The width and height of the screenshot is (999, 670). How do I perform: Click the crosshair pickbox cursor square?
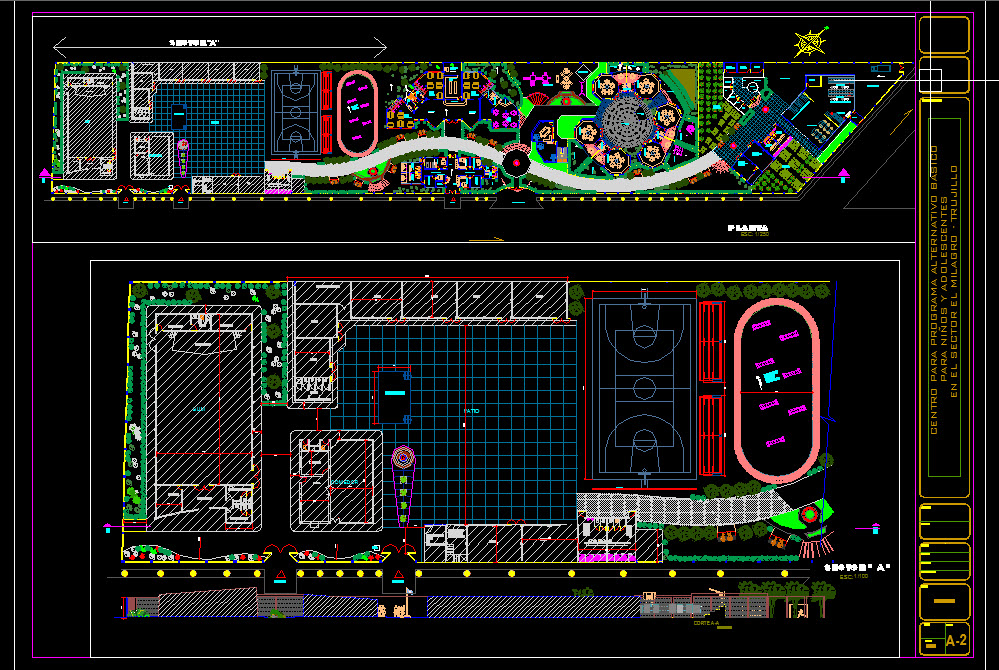[x=930, y=80]
